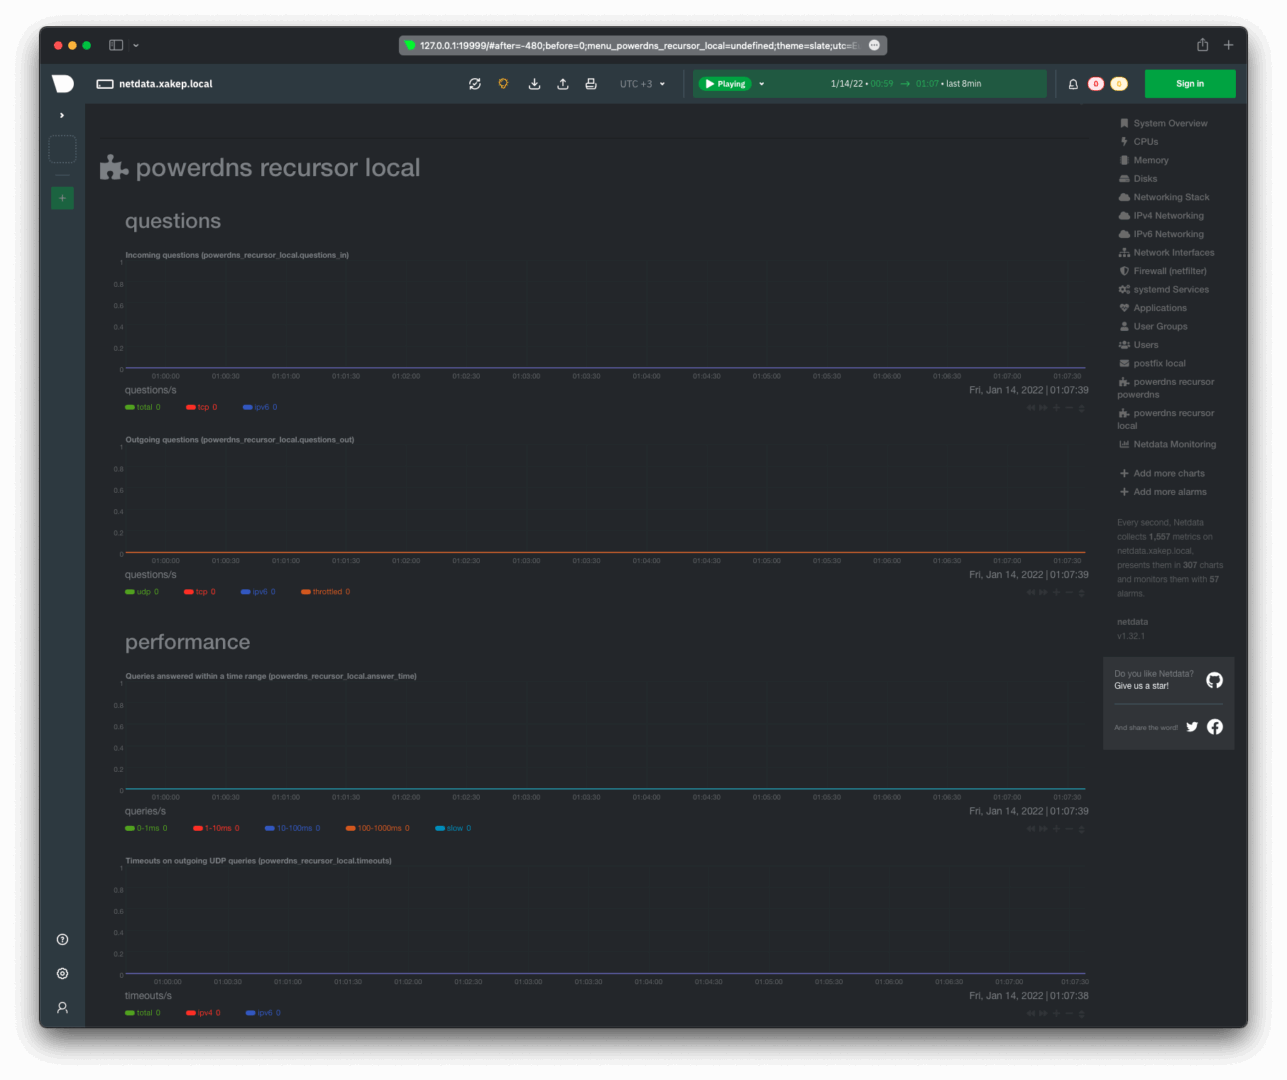Toggle 100-1000ms dimension in answer time legend
1287x1080 pixels.
[x=378, y=828]
